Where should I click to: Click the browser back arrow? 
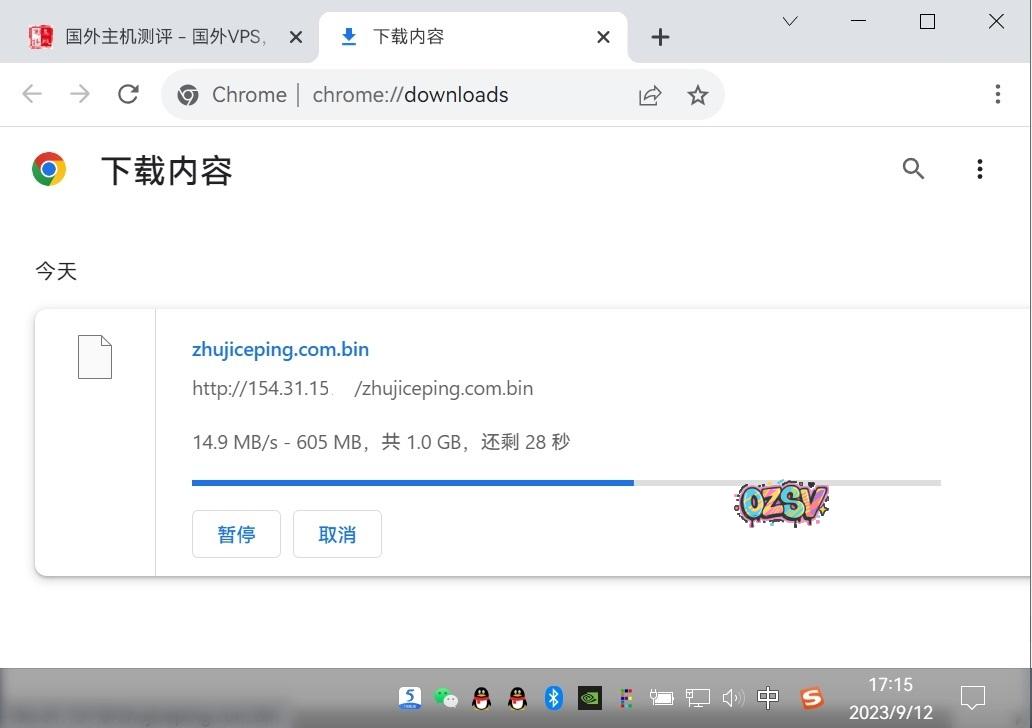32,95
